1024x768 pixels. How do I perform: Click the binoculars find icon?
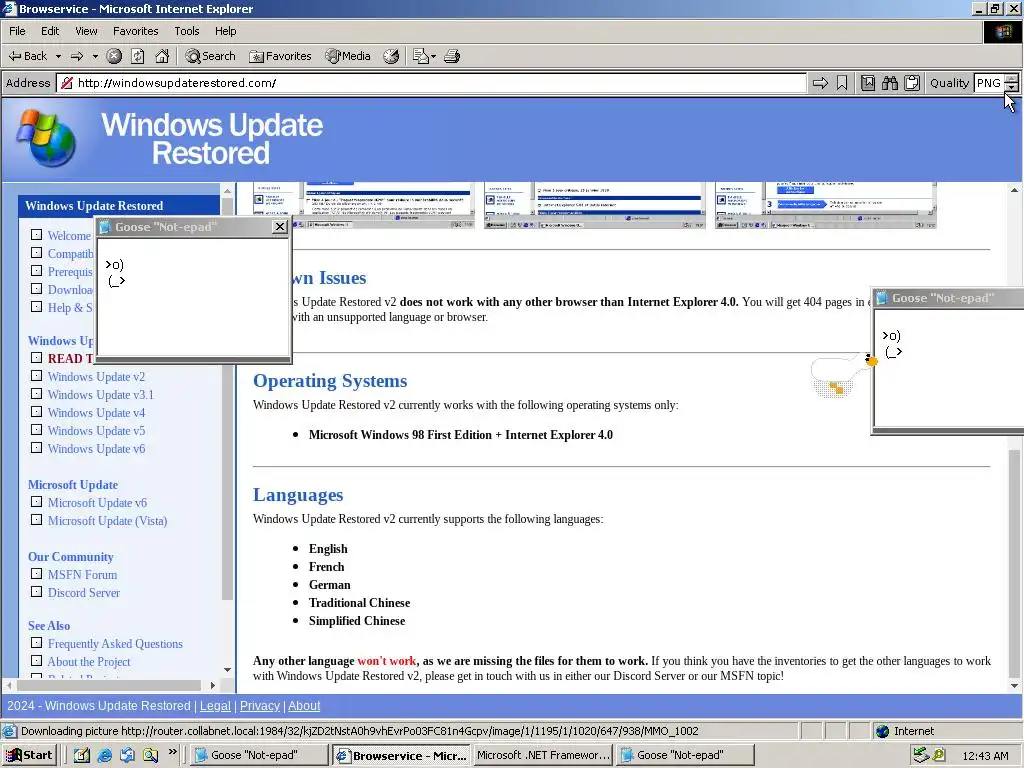point(889,83)
